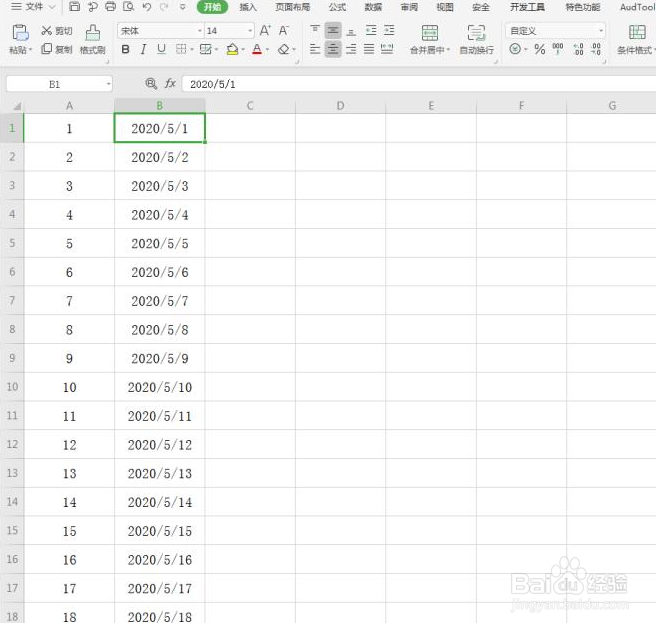Expand the Merge and Center dropdown arrow

448,50
